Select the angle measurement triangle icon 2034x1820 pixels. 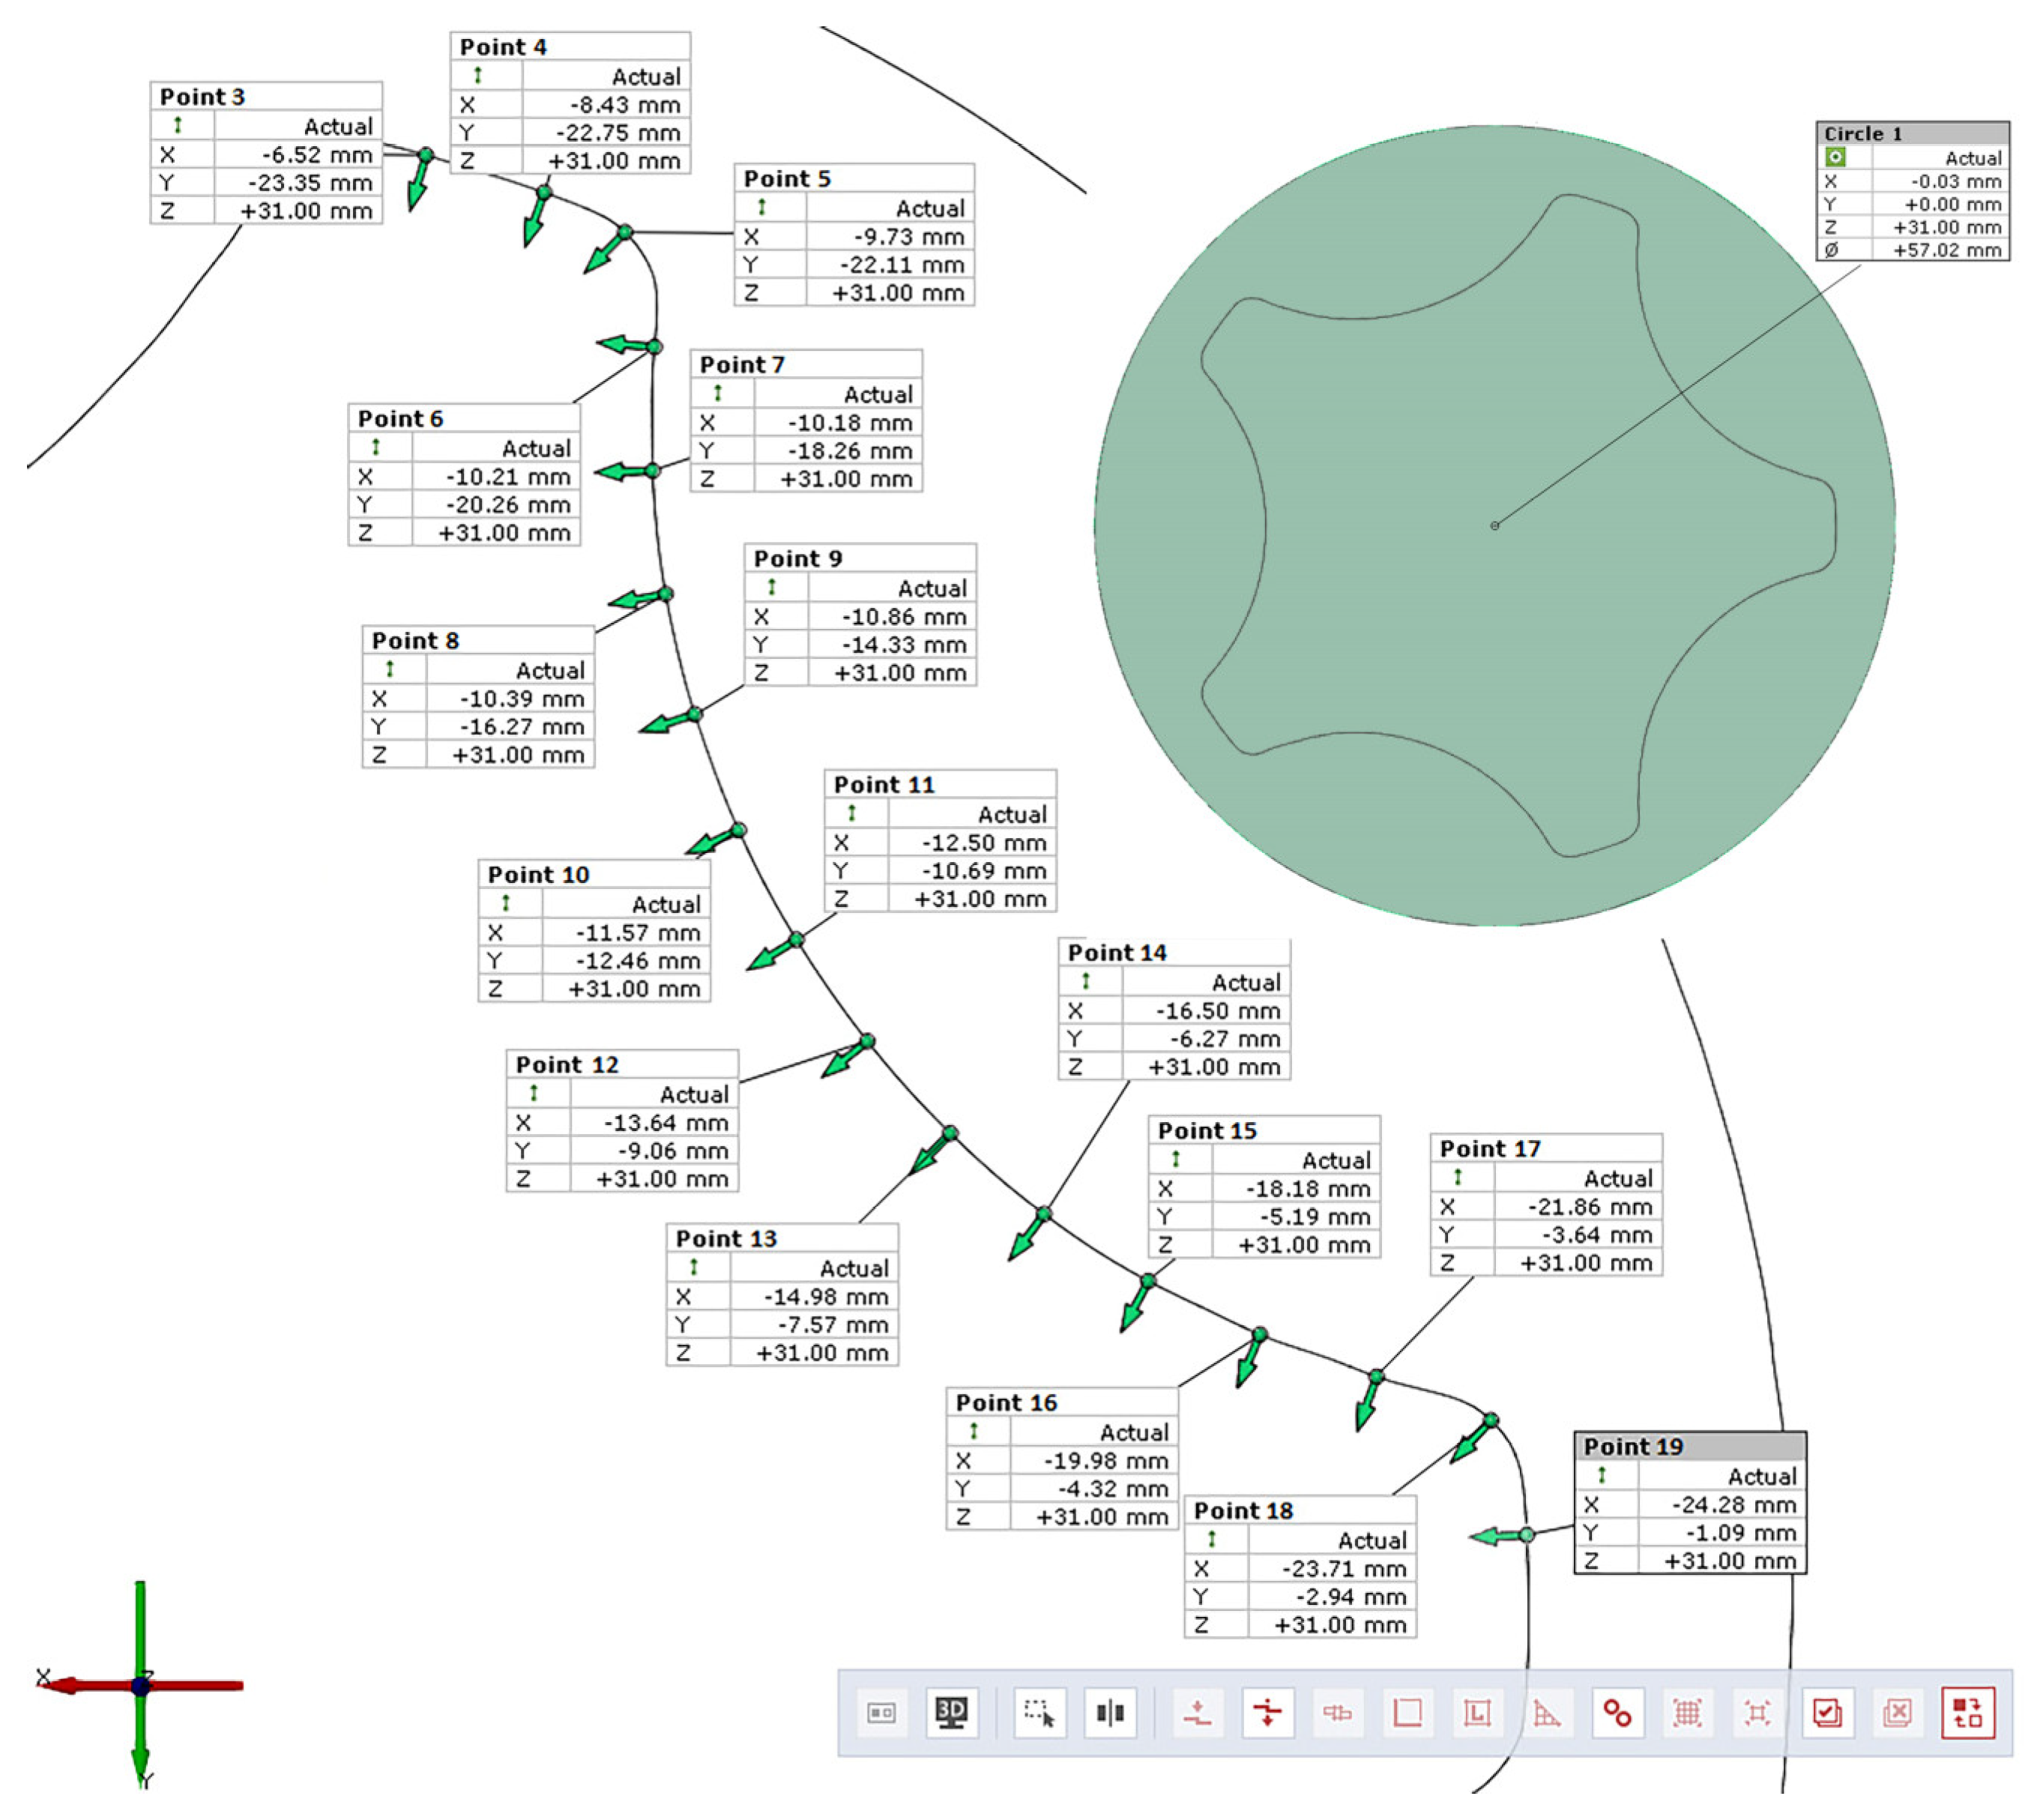tap(1548, 1712)
